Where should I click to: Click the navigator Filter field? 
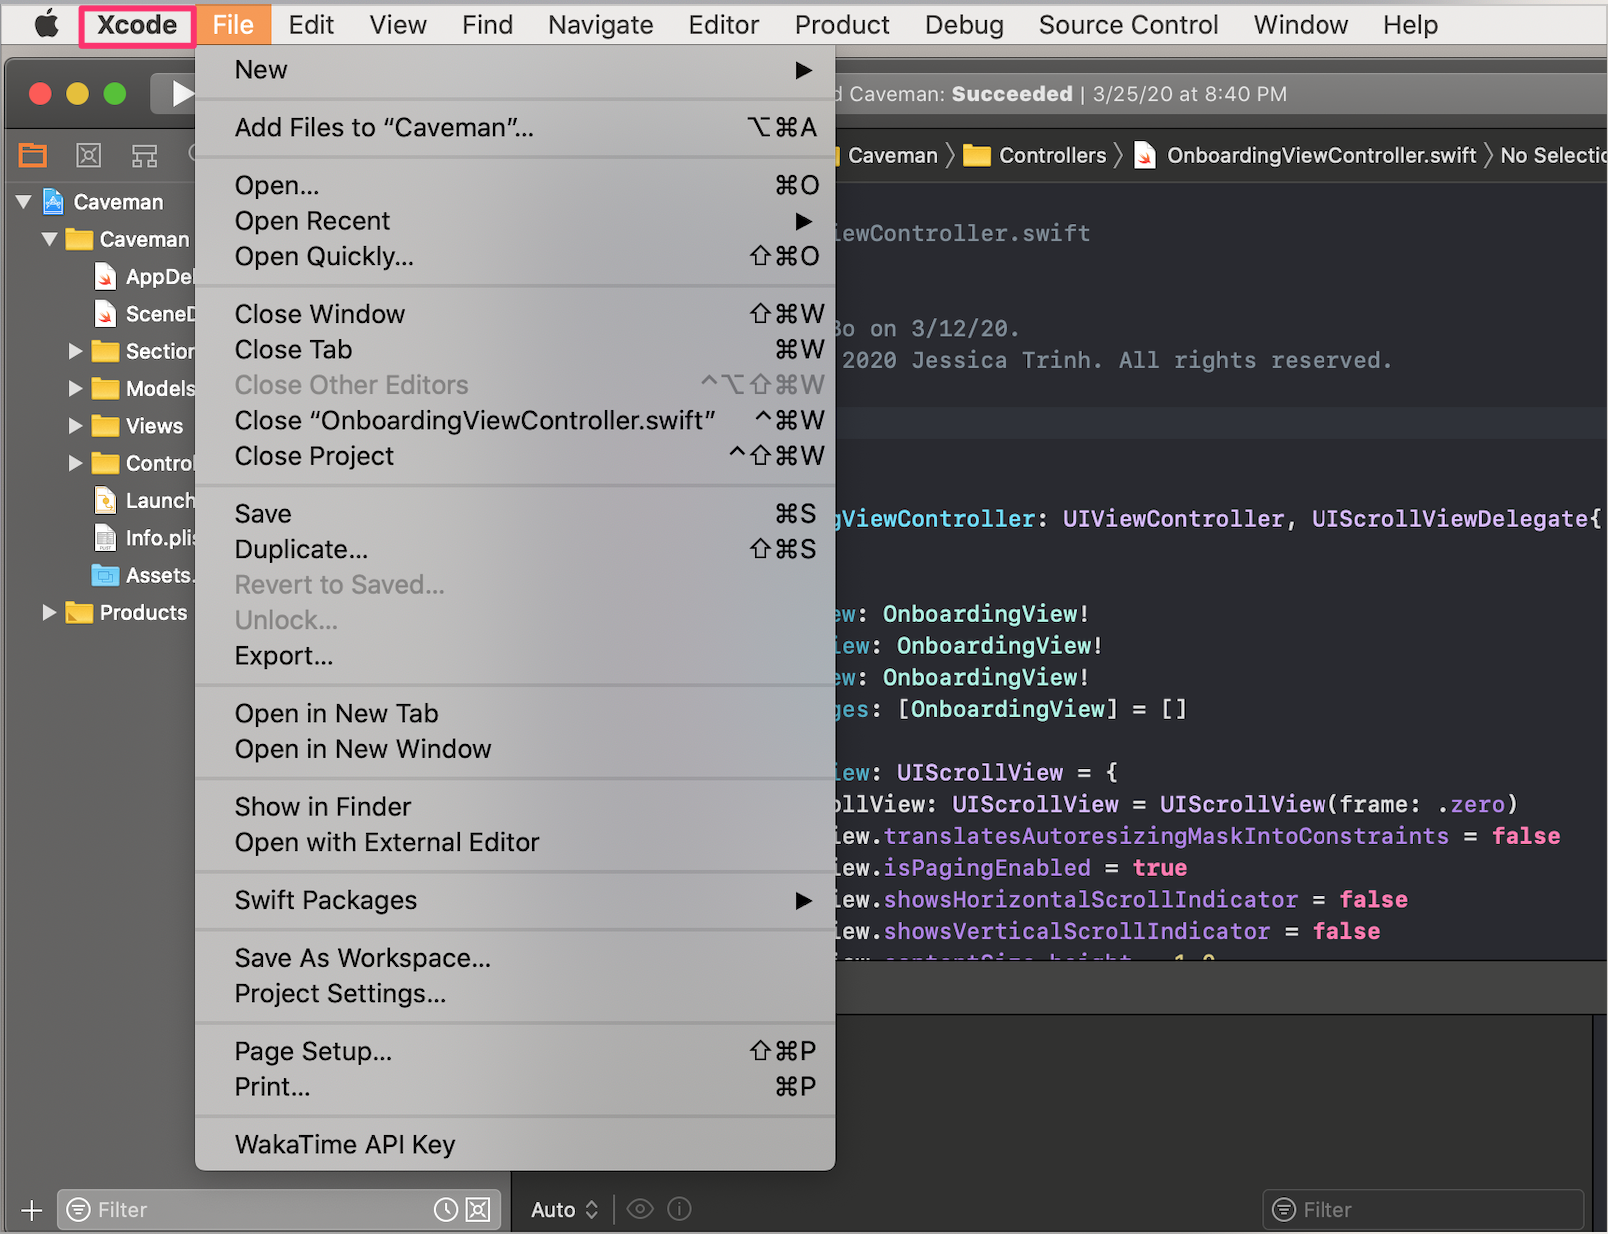coord(262,1210)
